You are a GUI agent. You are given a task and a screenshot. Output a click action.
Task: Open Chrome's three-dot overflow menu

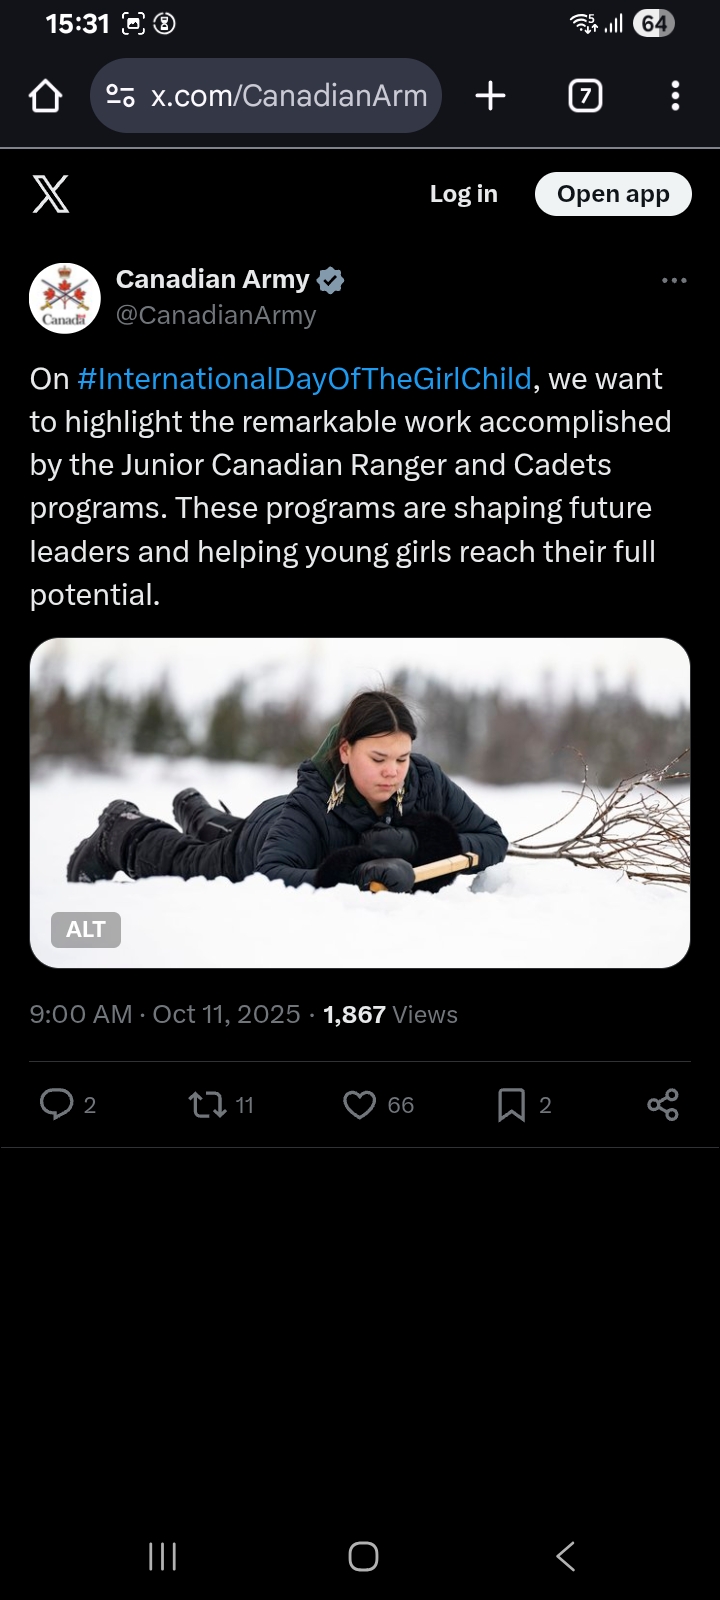(x=675, y=96)
